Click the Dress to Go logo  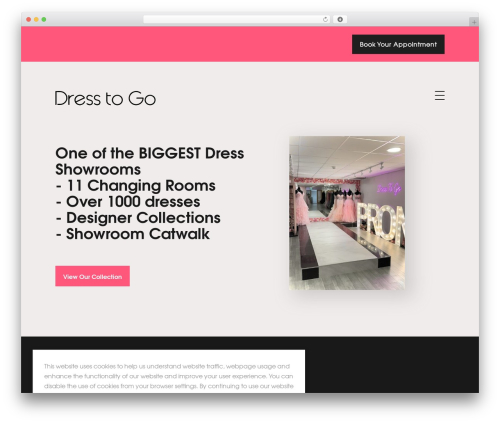tap(105, 98)
